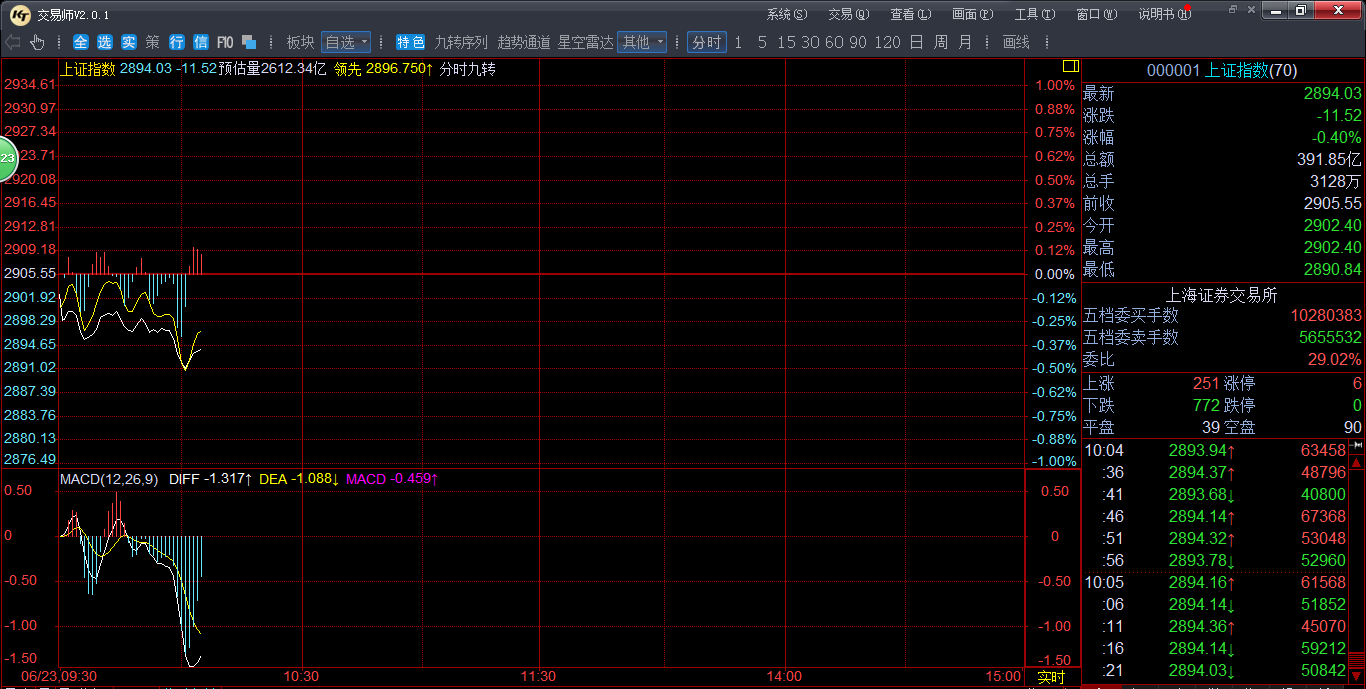
Task: Click the 画线 drawing button
Action: 1016,42
